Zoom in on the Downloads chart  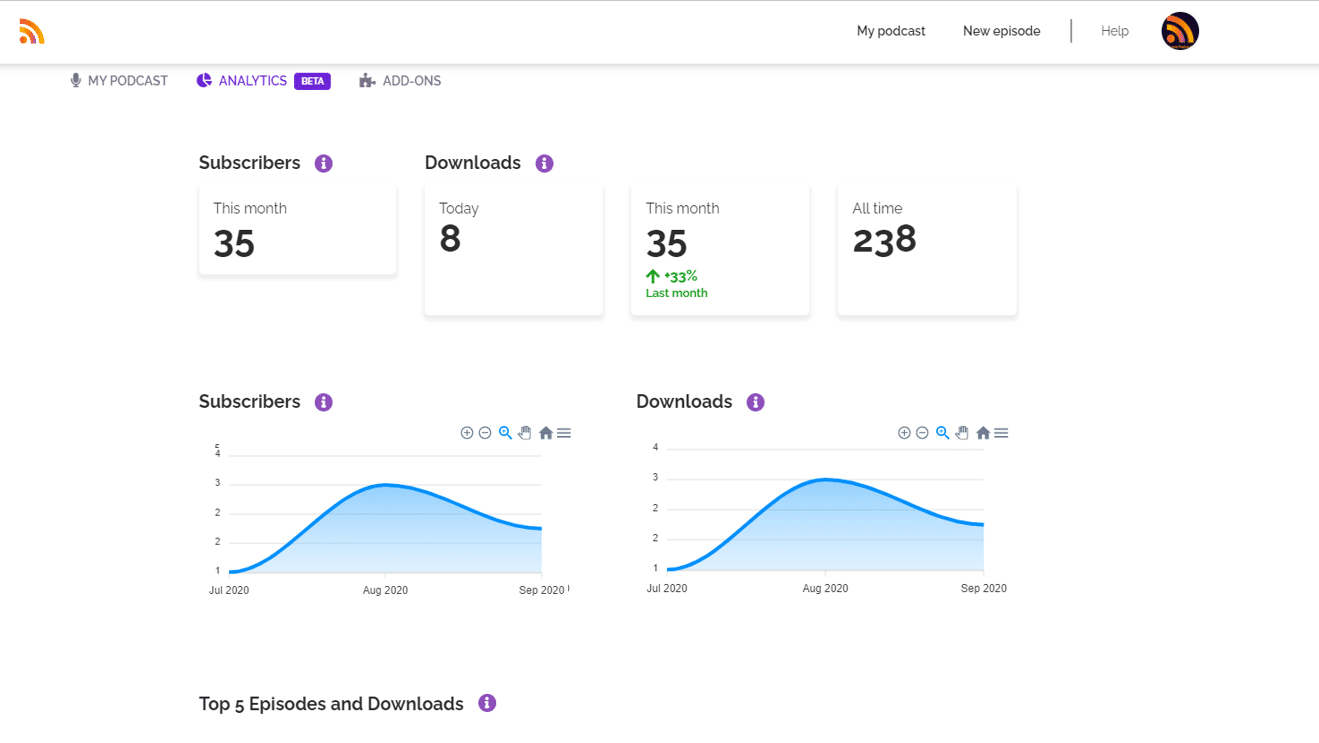pyautogui.click(x=904, y=433)
